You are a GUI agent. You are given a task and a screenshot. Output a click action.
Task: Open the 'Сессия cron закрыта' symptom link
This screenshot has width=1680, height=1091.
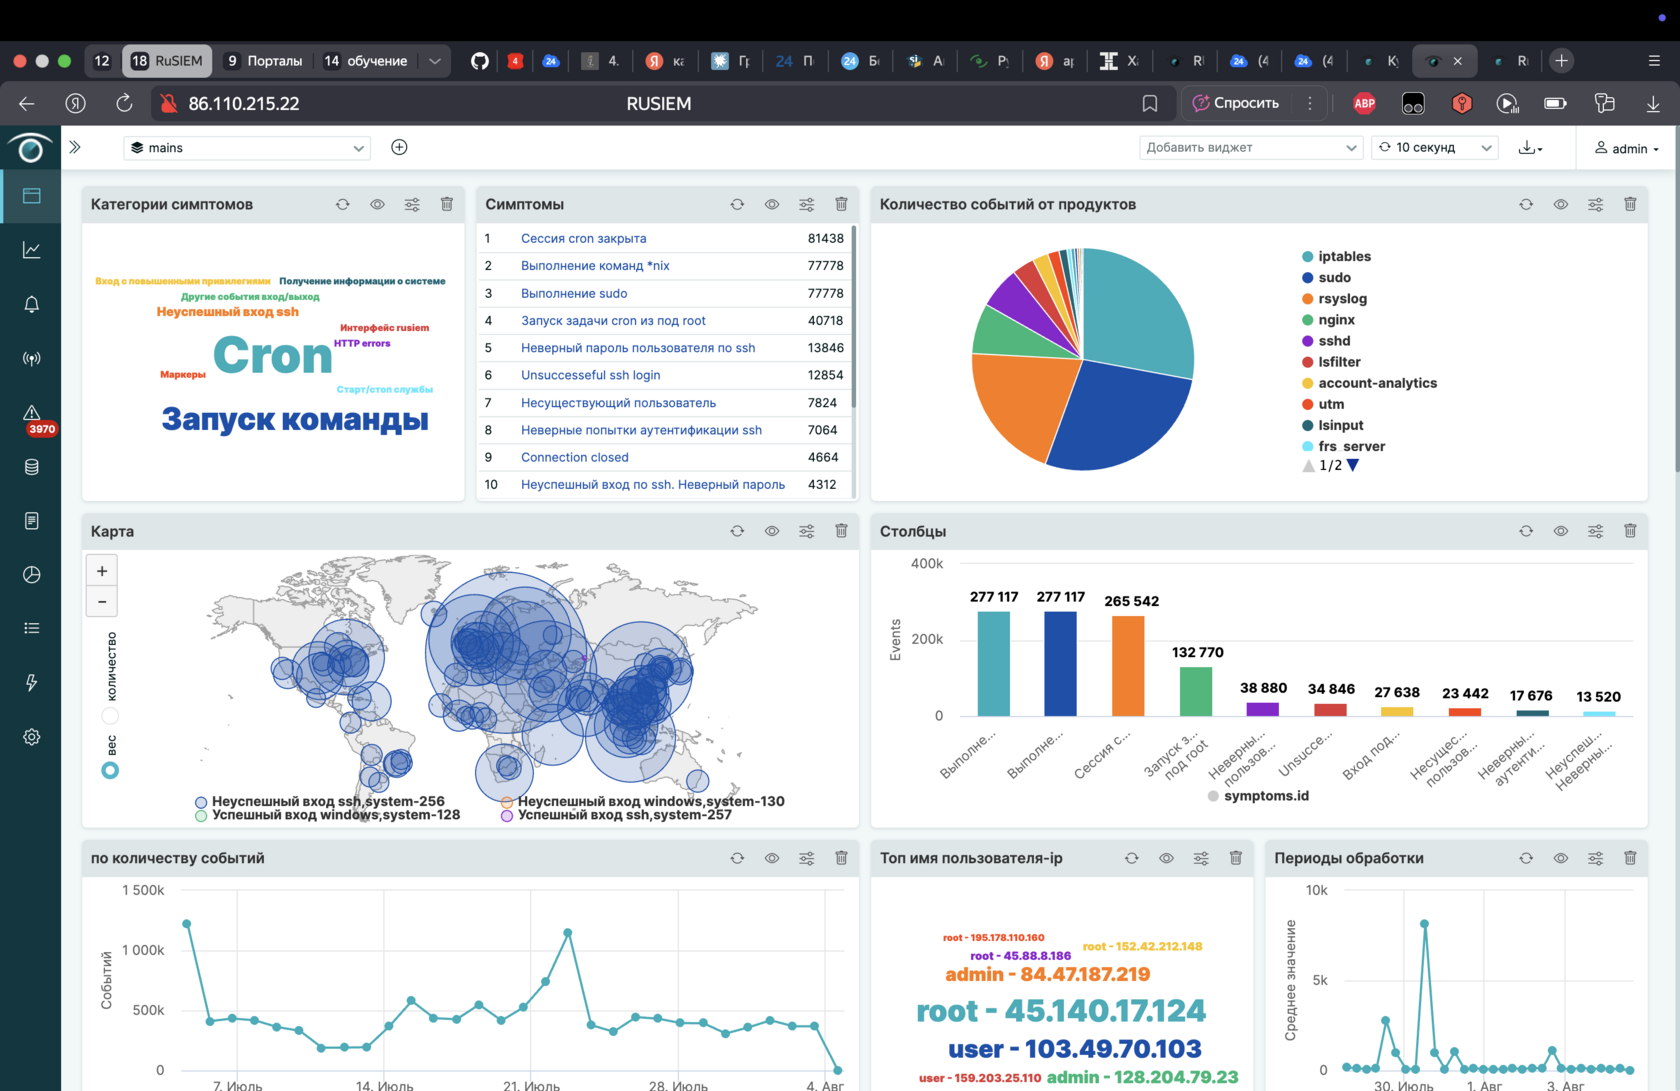pos(583,238)
